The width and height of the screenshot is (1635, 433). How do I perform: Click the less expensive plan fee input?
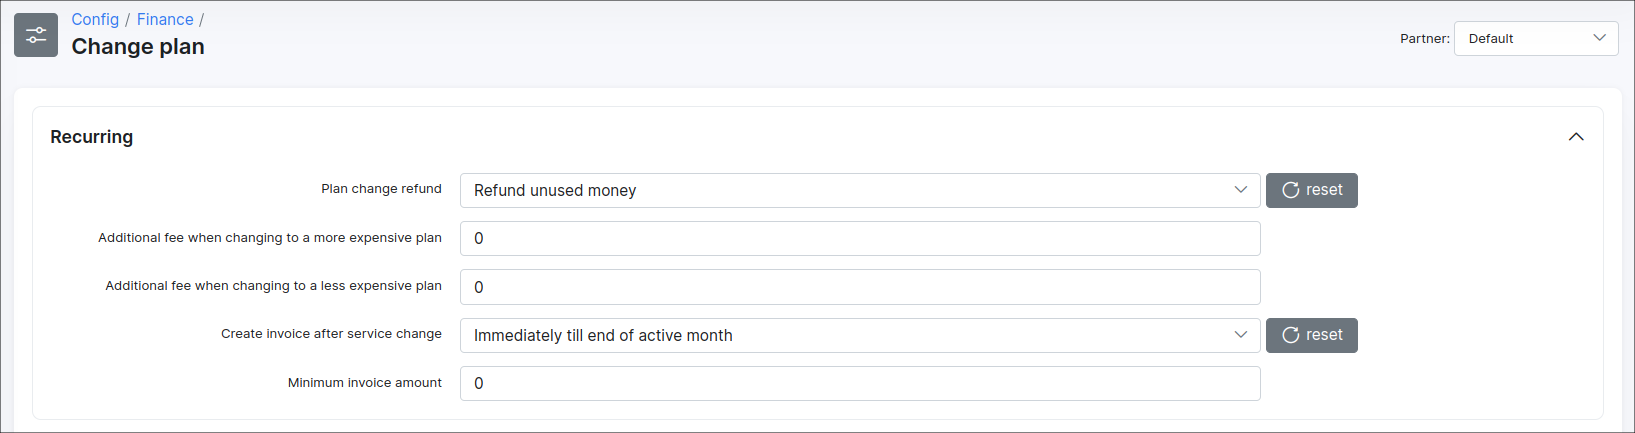pyautogui.click(x=860, y=287)
